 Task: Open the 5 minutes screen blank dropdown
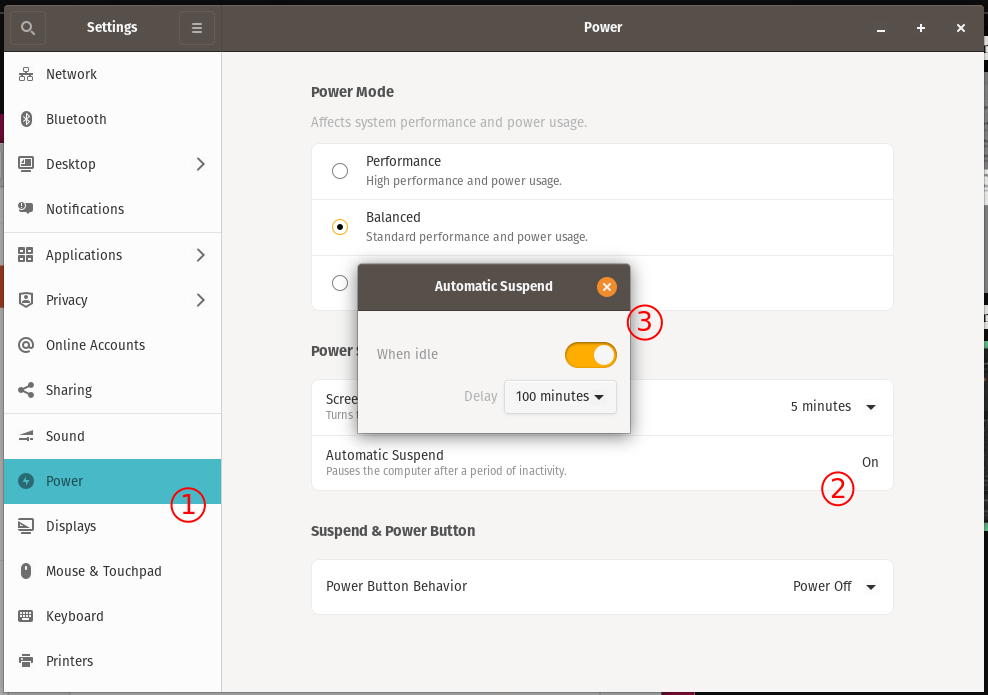(834, 406)
